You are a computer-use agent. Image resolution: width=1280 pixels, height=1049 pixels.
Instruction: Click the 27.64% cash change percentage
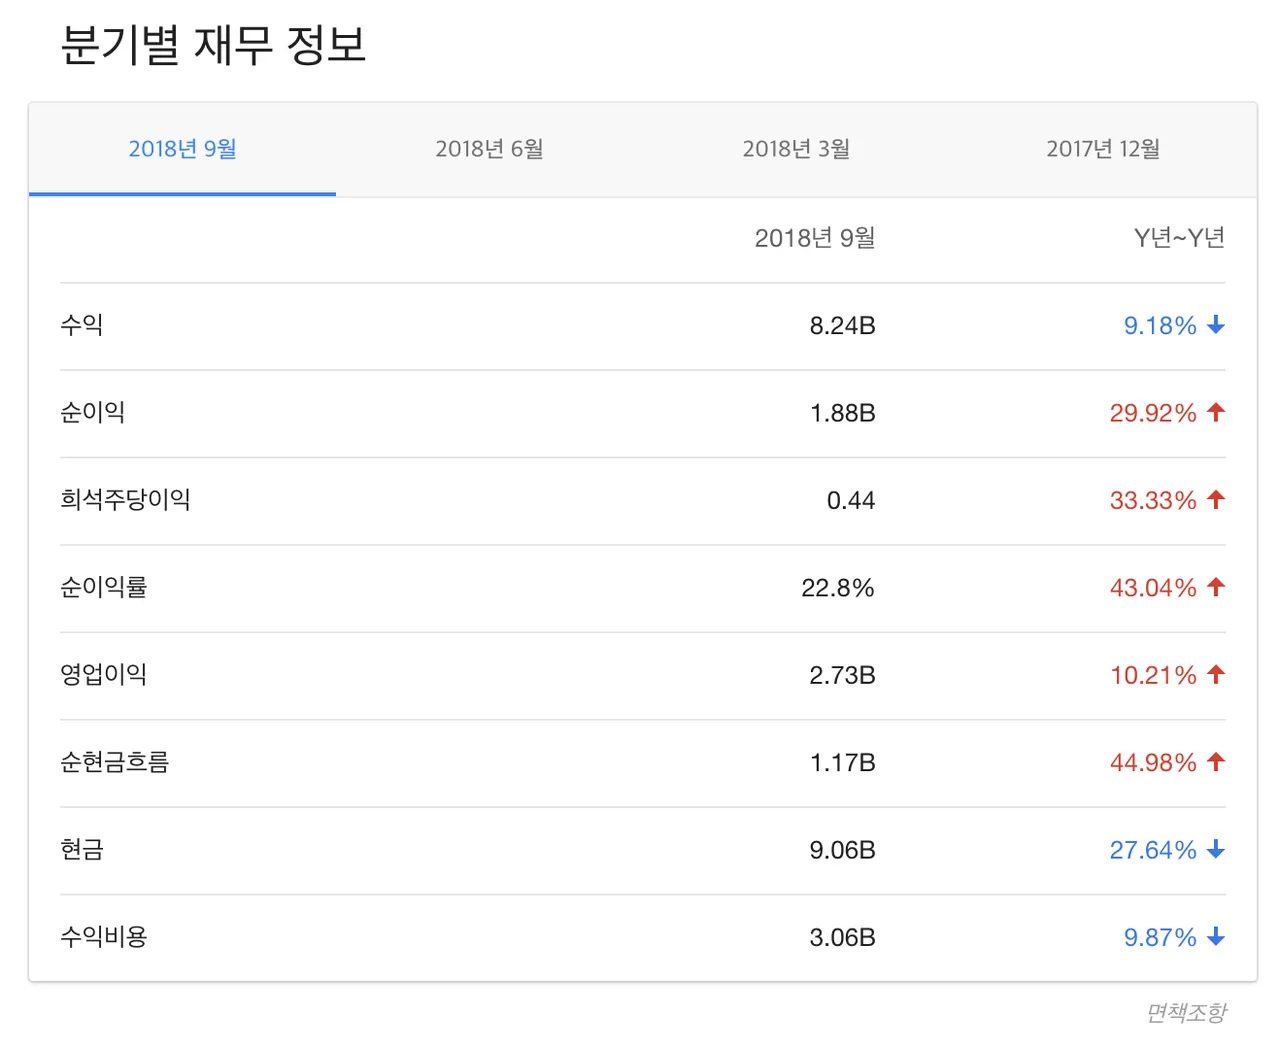tap(1153, 850)
